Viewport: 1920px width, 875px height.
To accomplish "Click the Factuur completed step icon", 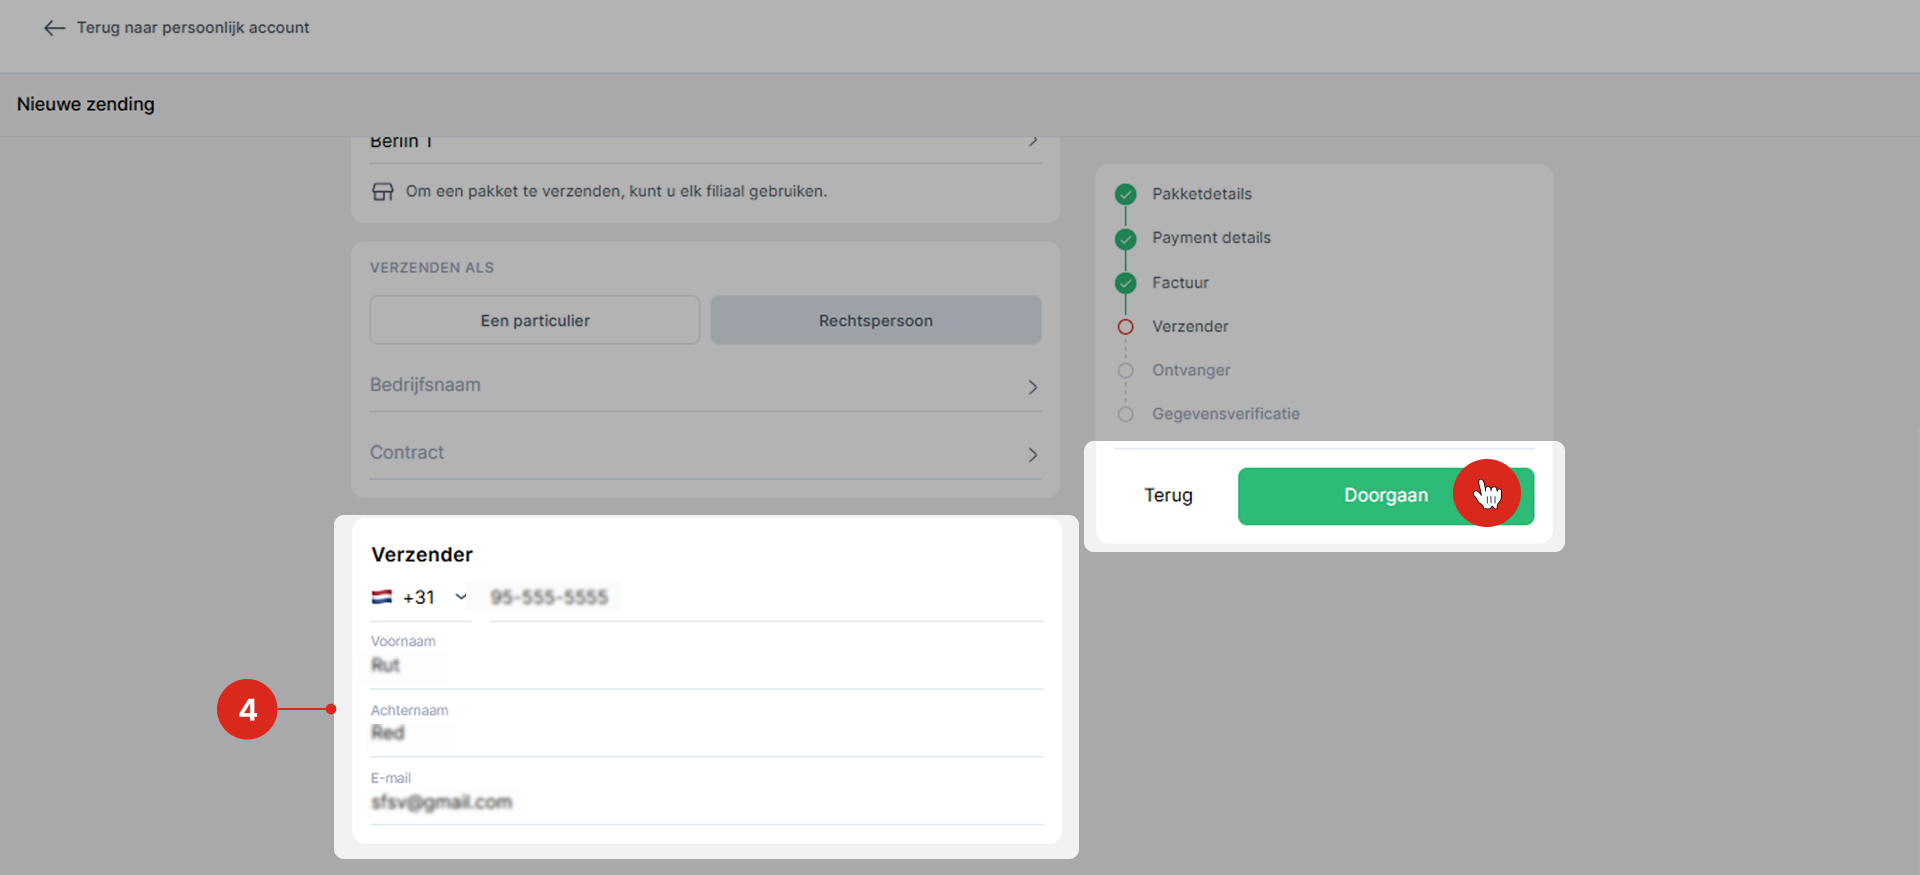I will pyautogui.click(x=1125, y=283).
